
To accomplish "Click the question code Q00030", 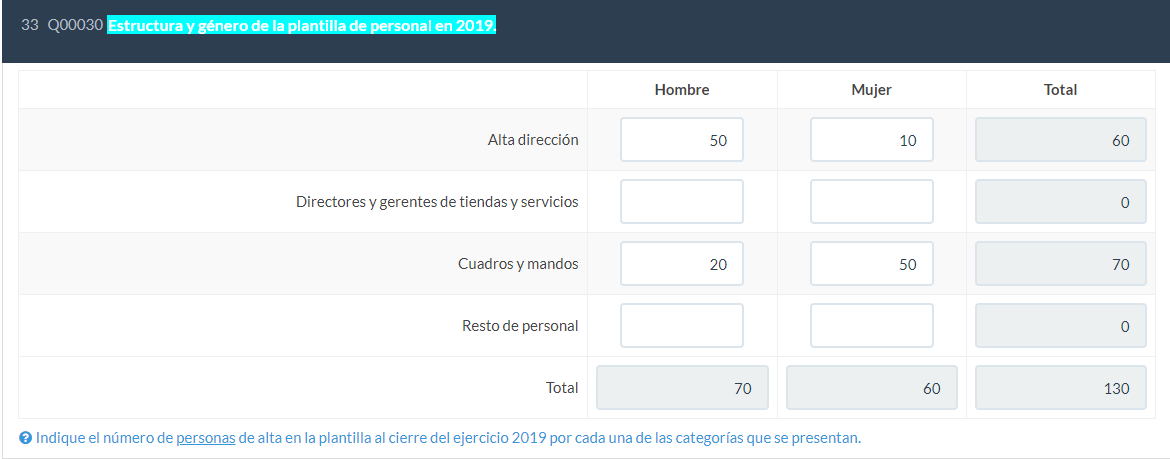I will point(75,26).
